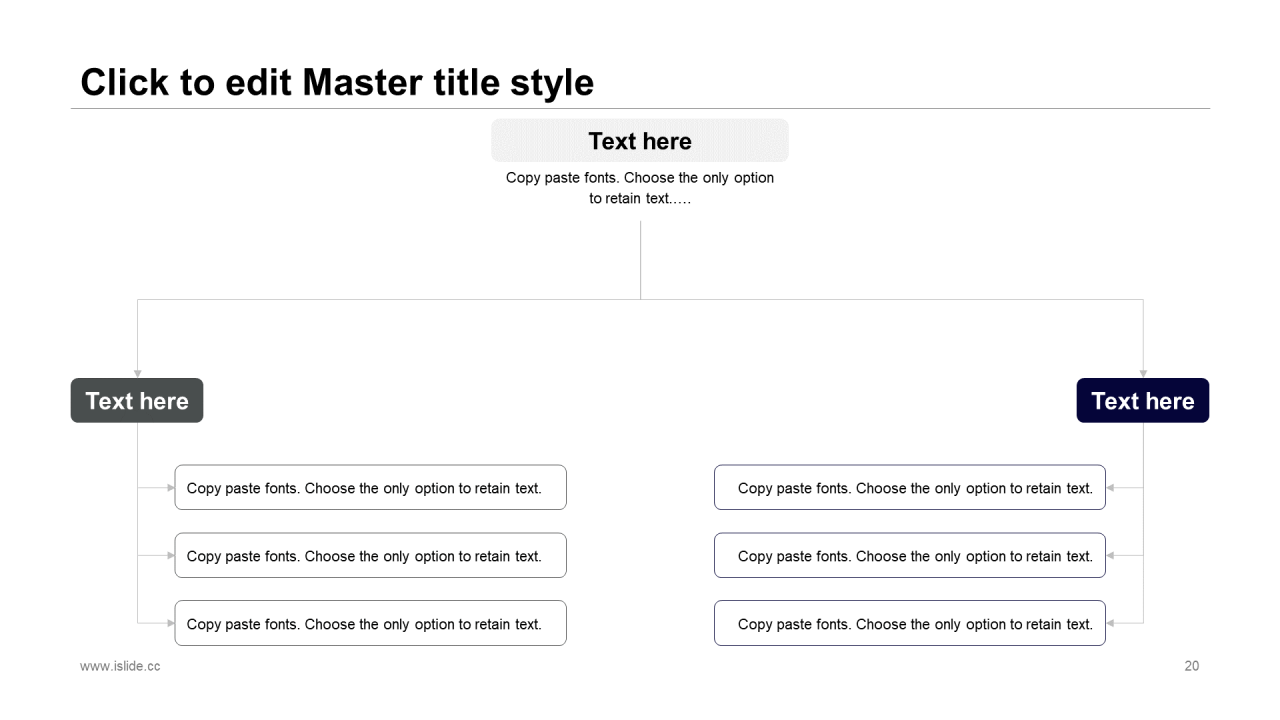Open the www.islide.cc footer link
This screenshot has width=1280, height=720.
tap(120, 666)
